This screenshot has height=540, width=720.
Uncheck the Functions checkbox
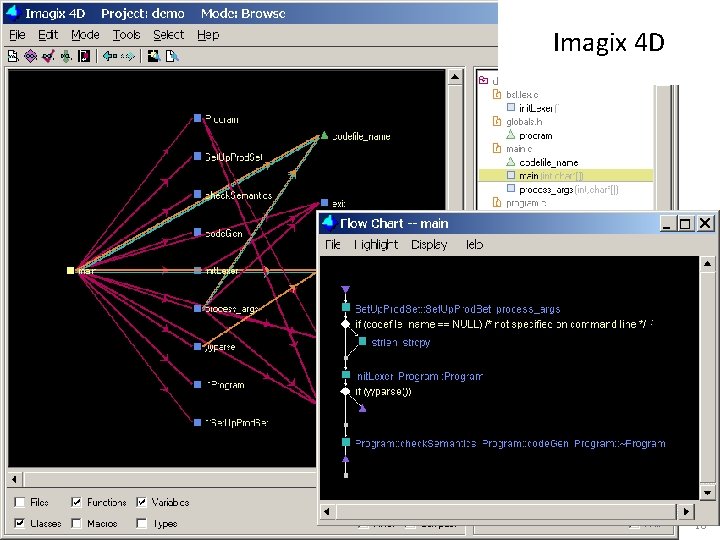pyautogui.click(x=77, y=502)
